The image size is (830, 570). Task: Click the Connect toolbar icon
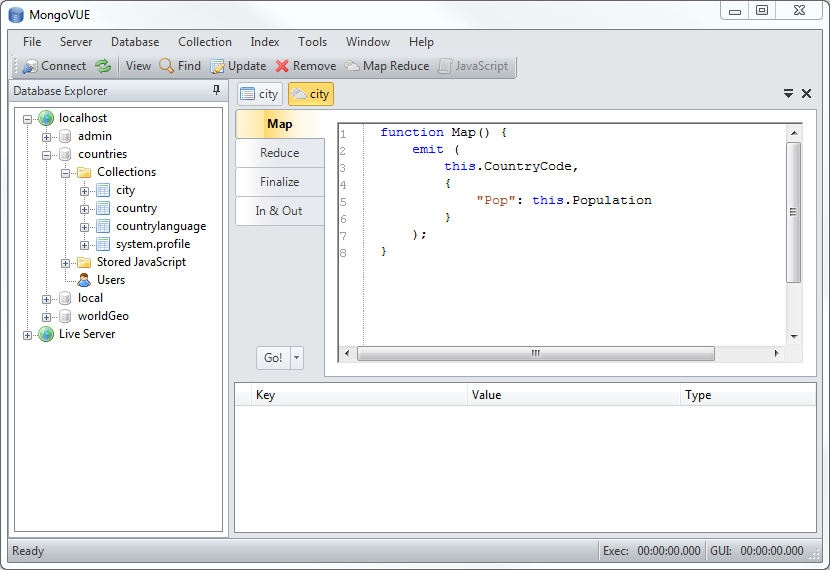(x=29, y=66)
